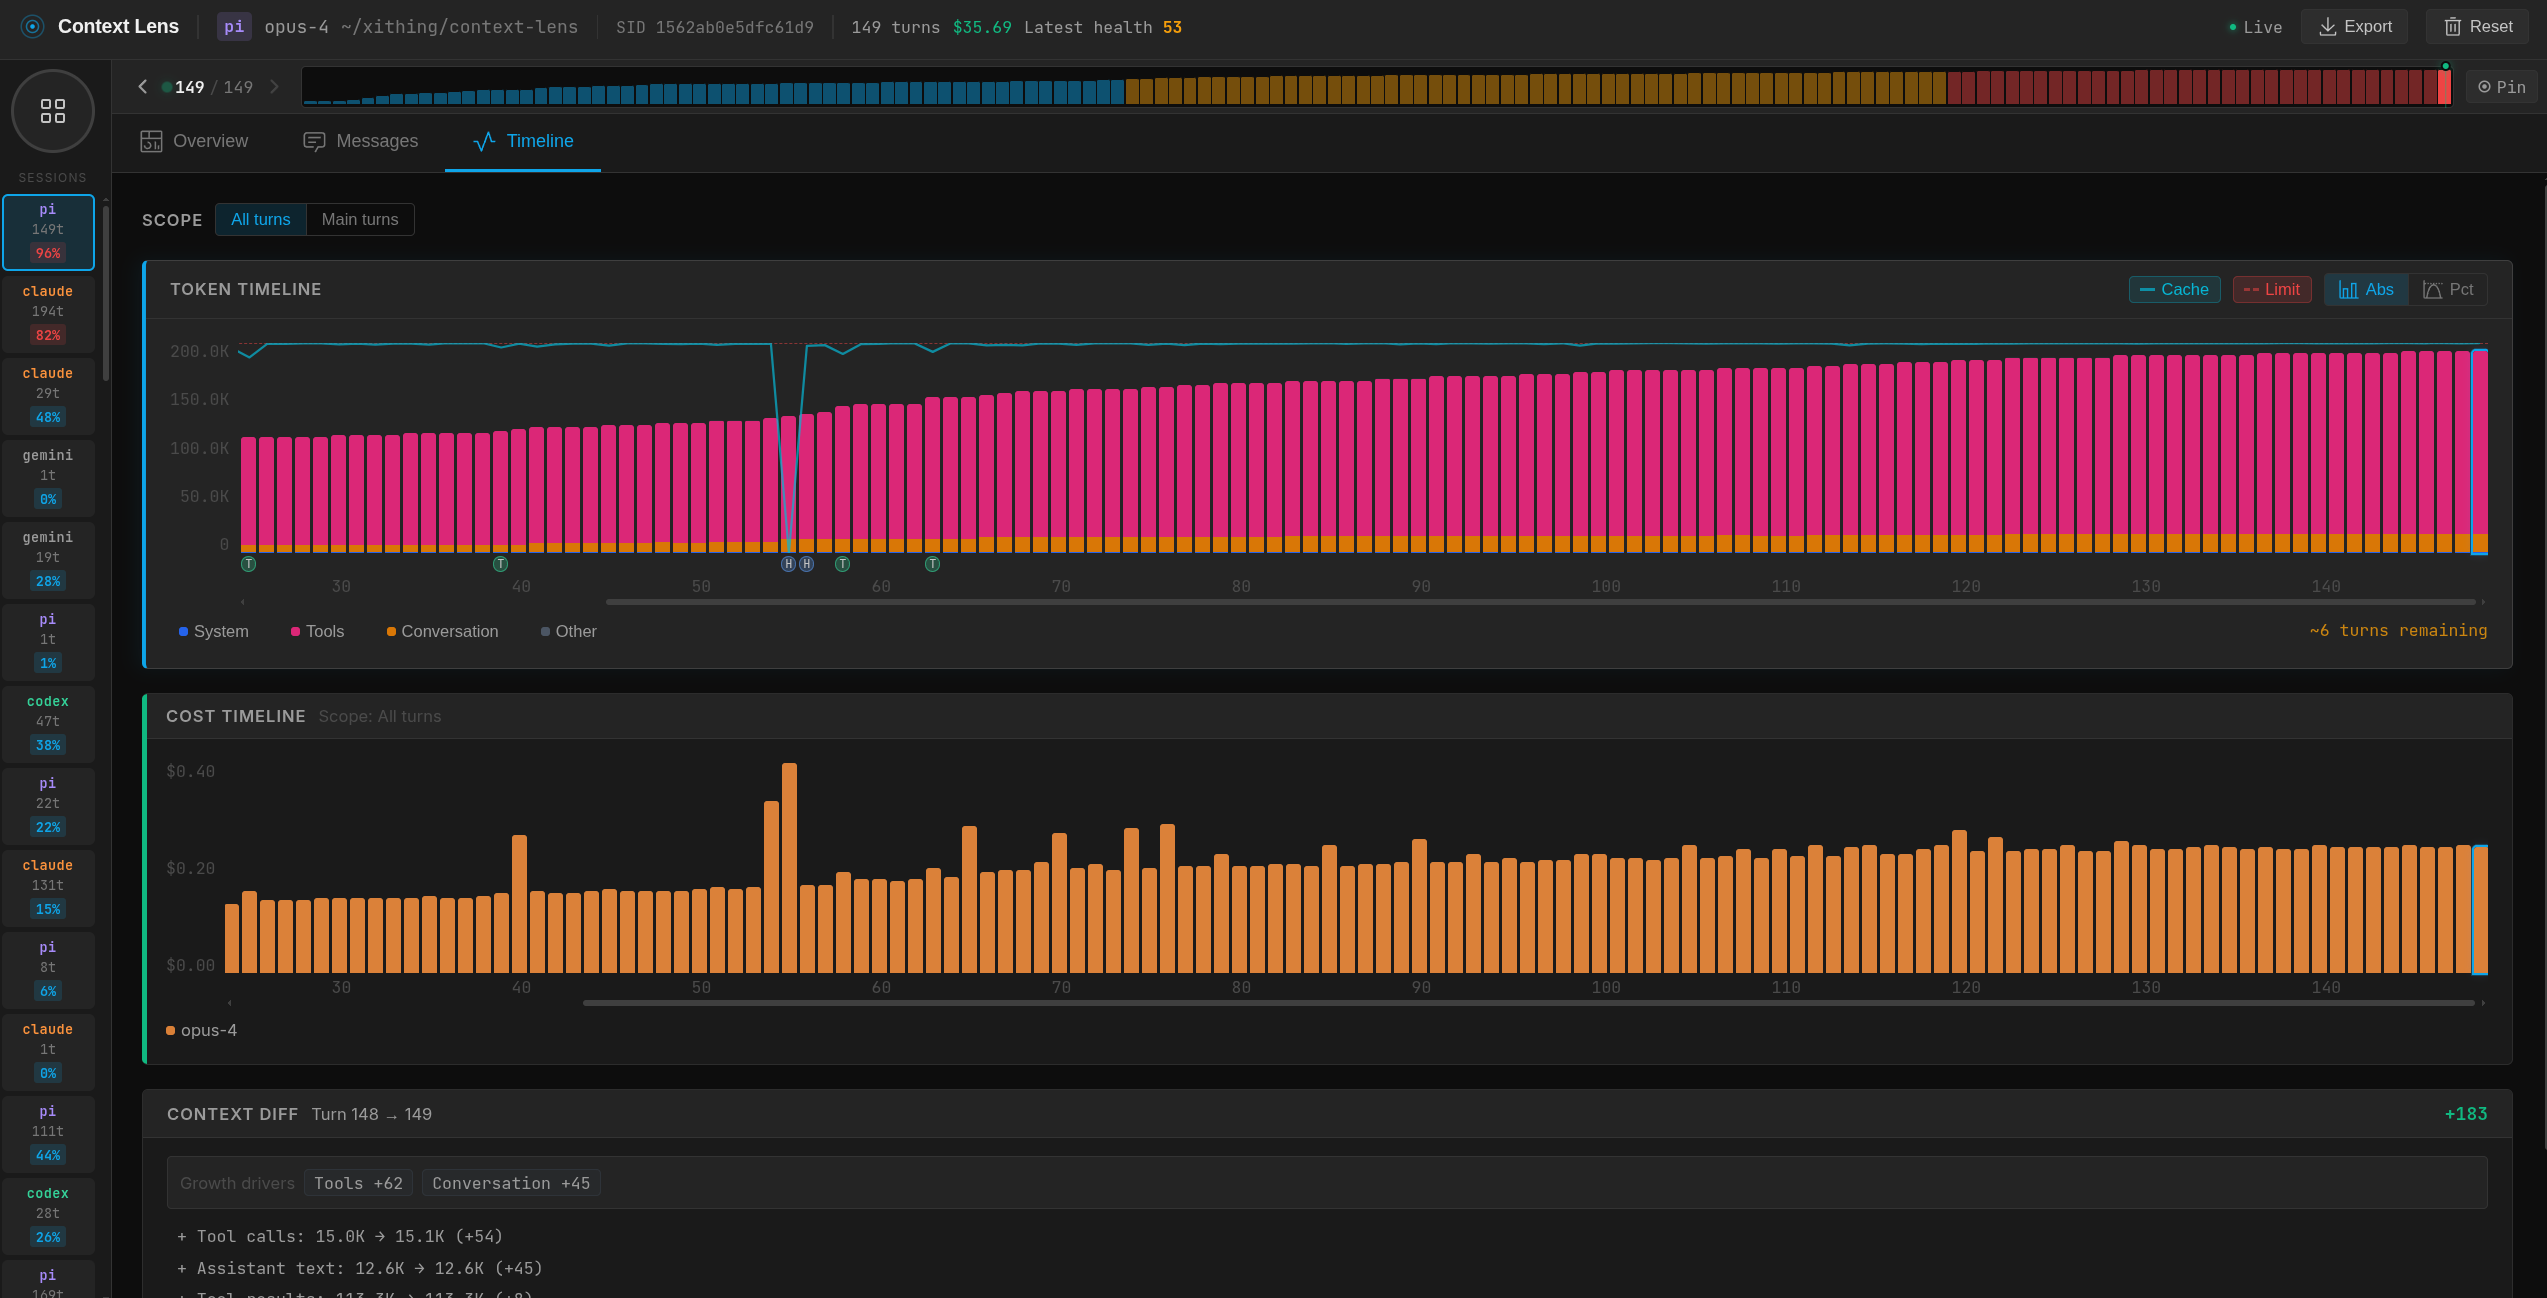This screenshot has width=2547, height=1298.
Task: Select the pi 22t session
Action: 48,805
